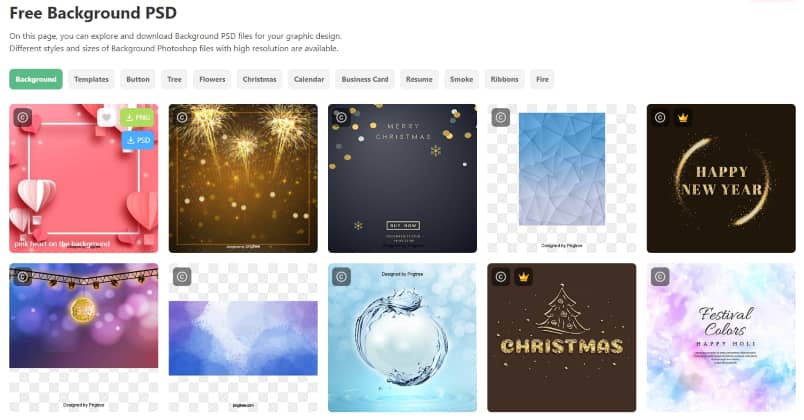Image resolution: width=804 pixels, height=420 pixels.
Task: Click the copyright icon on Merry Christmas card
Action: [x=341, y=117]
